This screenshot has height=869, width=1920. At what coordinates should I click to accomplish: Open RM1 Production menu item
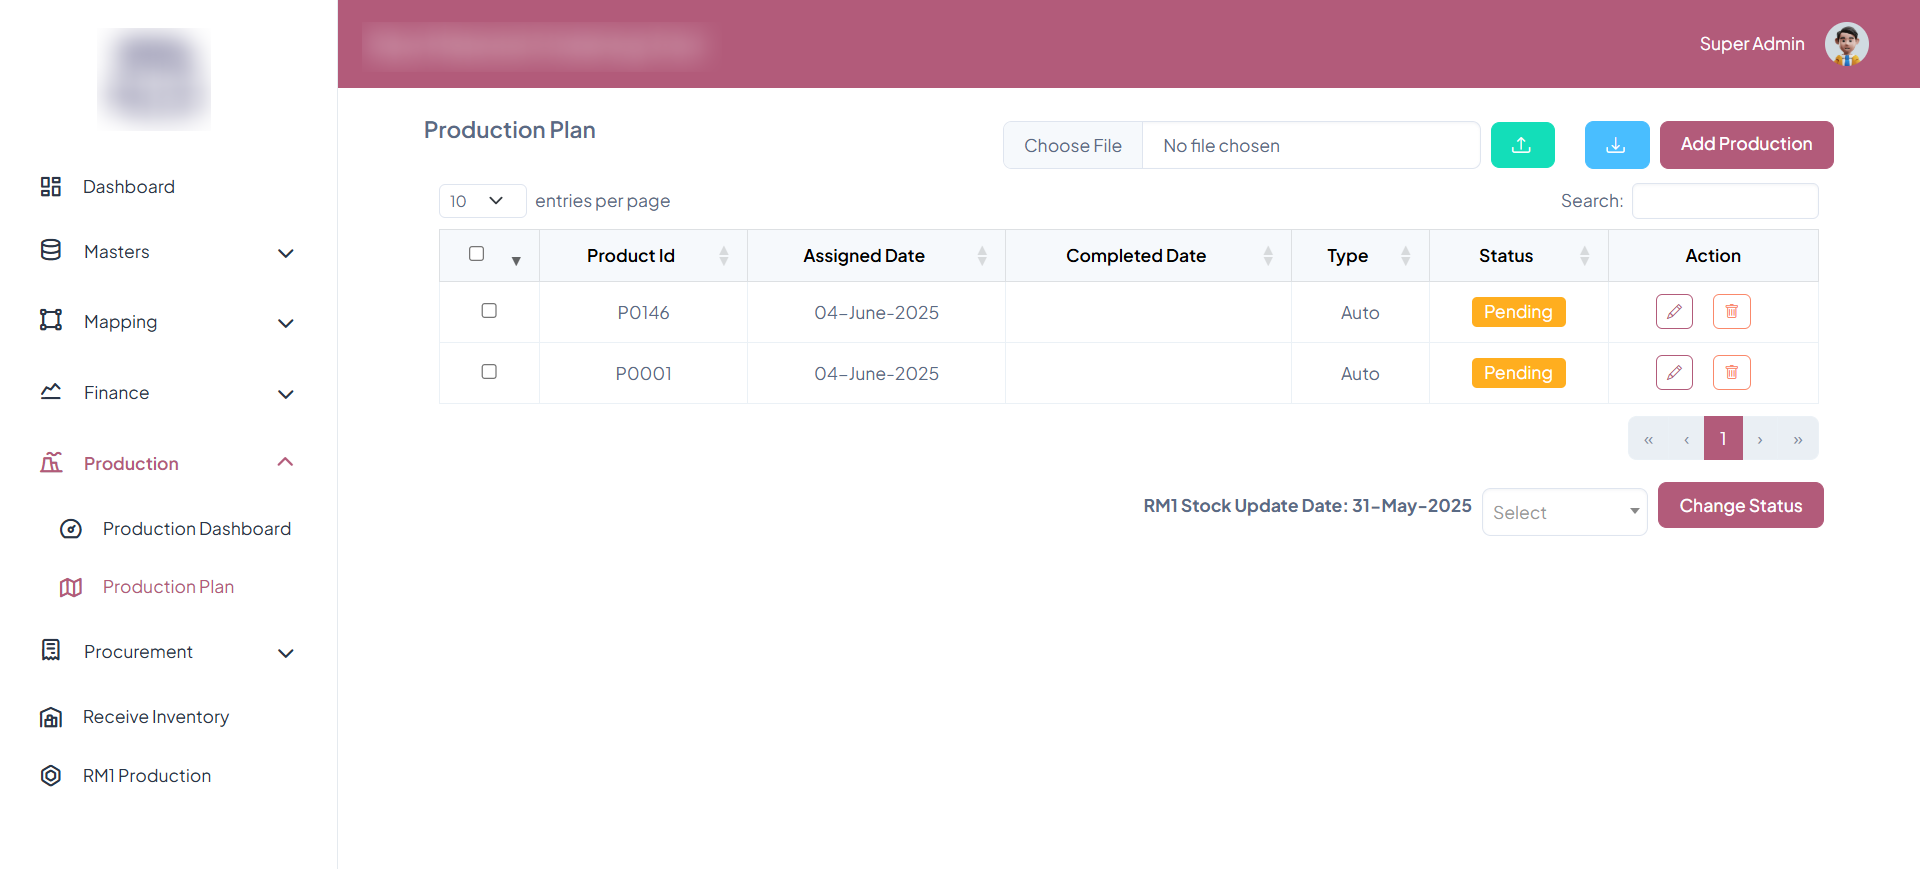pos(147,776)
